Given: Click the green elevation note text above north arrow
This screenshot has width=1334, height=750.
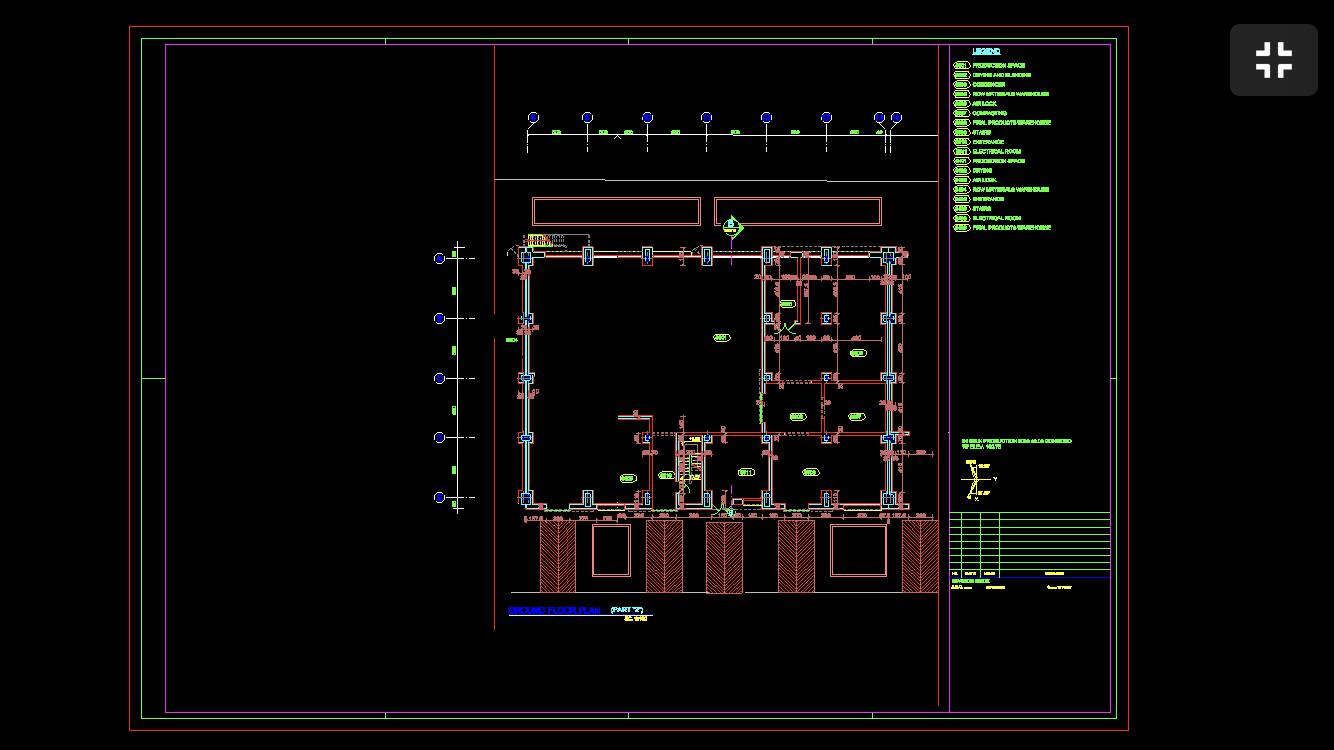Looking at the screenshot, I should pyautogui.click(x=1015, y=443).
